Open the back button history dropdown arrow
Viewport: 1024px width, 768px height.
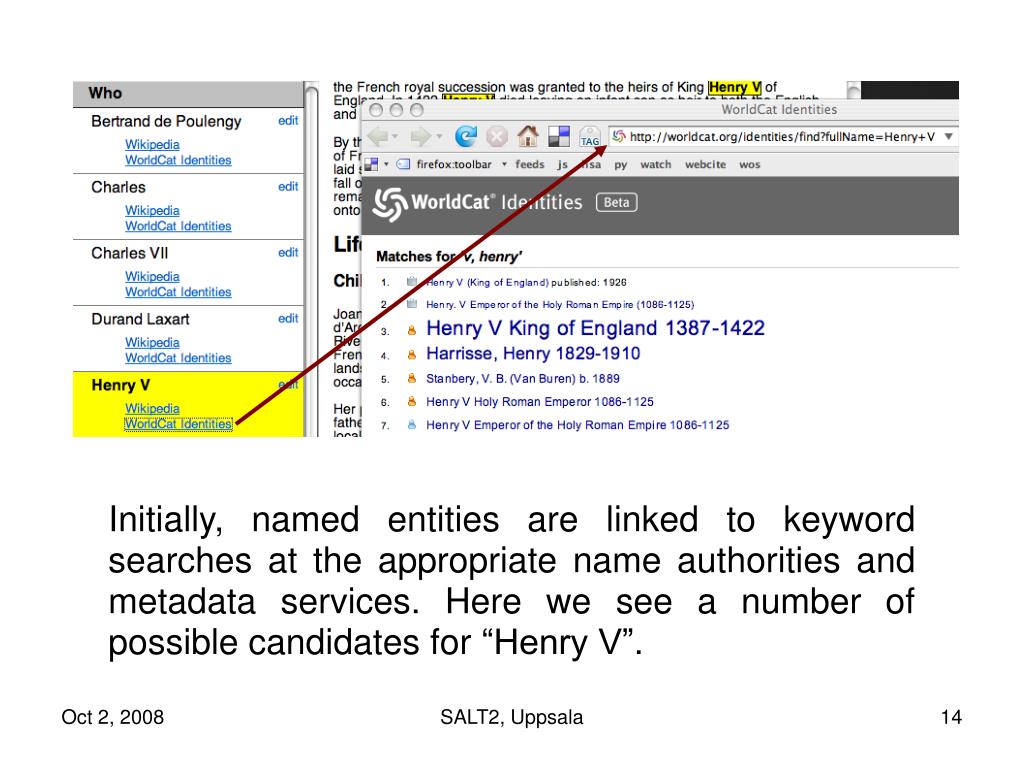point(396,136)
